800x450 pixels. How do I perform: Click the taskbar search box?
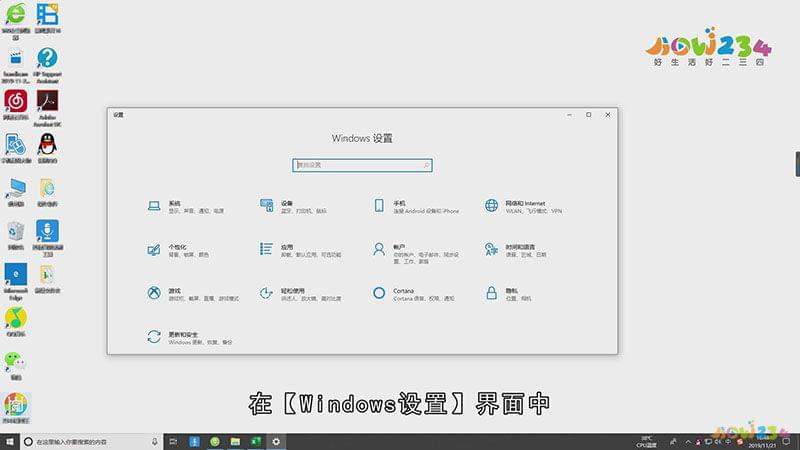[x=92, y=441]
